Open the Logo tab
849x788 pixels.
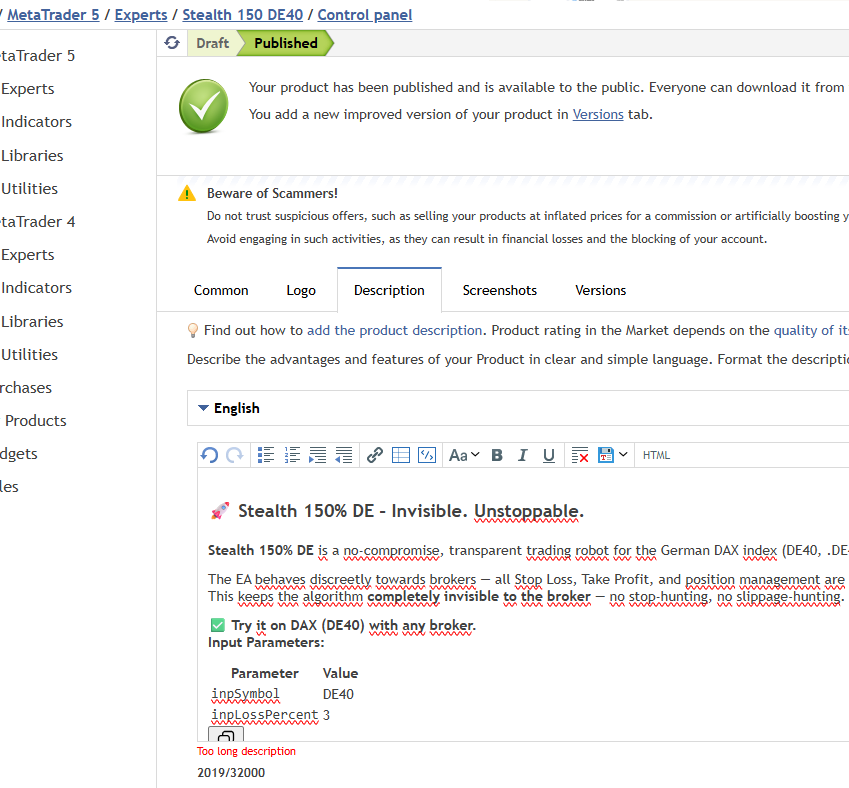point(301,290)
